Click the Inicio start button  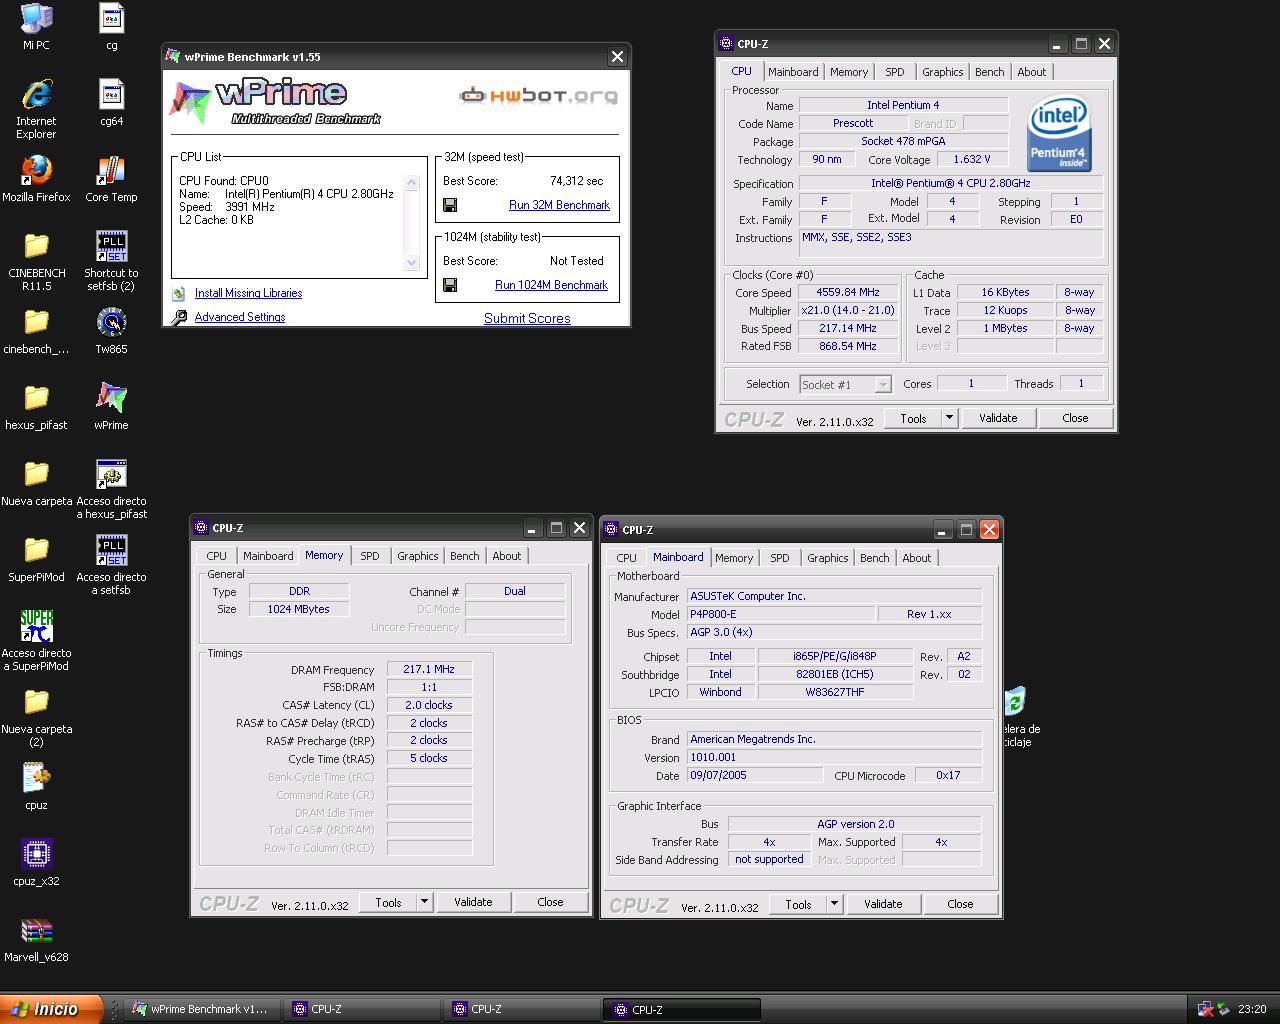click(x=51, y=1009)
